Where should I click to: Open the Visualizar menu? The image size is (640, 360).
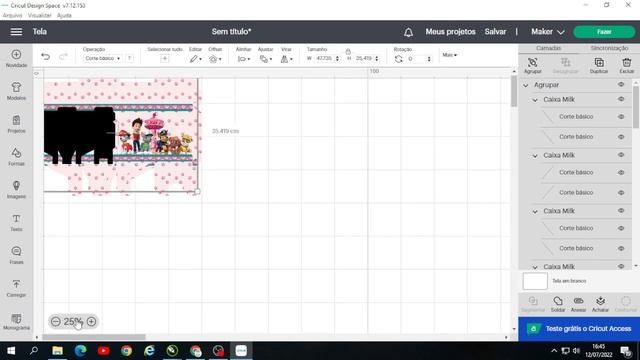tap(40, 16)
